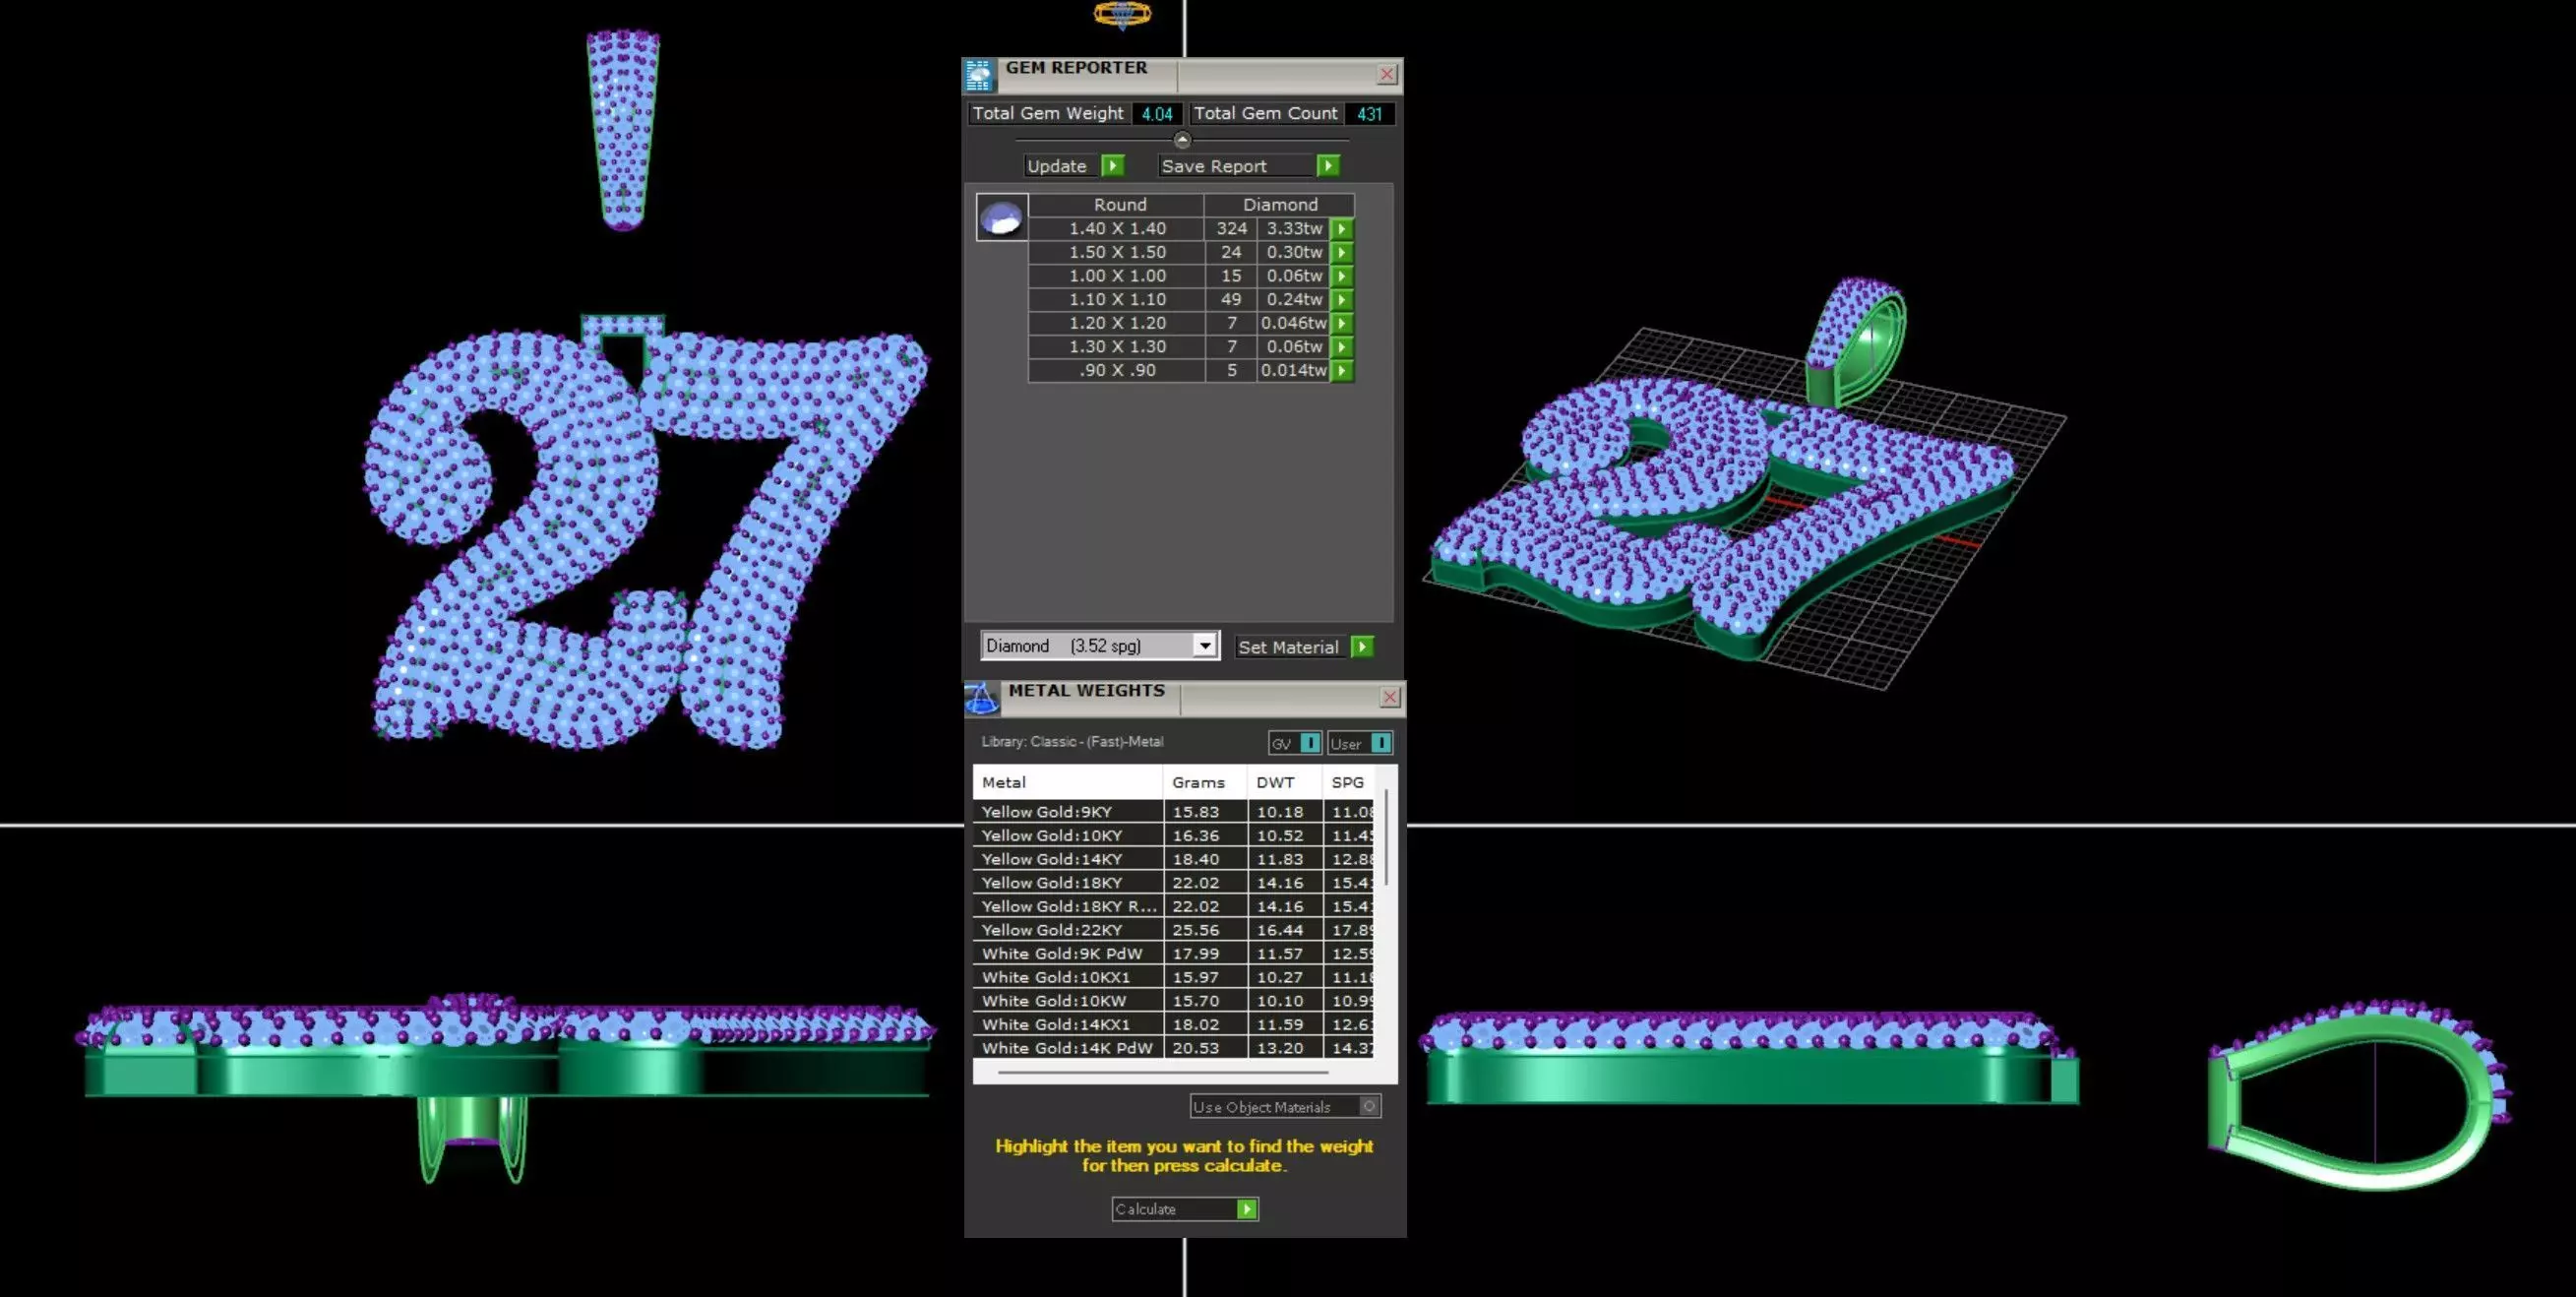Collapse the gem totals with up arrow
The image size is (2576, 1297).
(x=1182, y=140)
